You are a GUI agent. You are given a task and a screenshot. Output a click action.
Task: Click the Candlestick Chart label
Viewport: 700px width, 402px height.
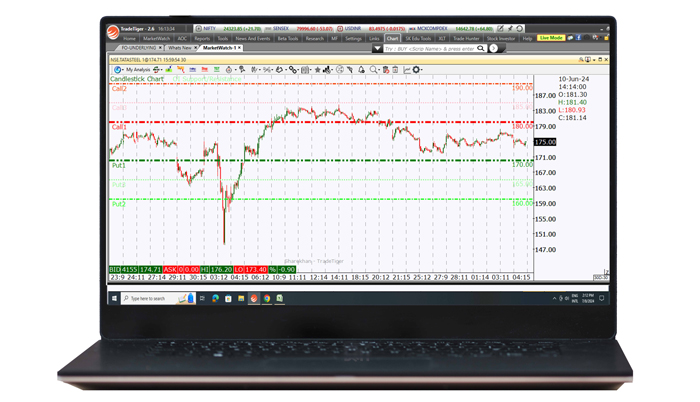[137, 79]
